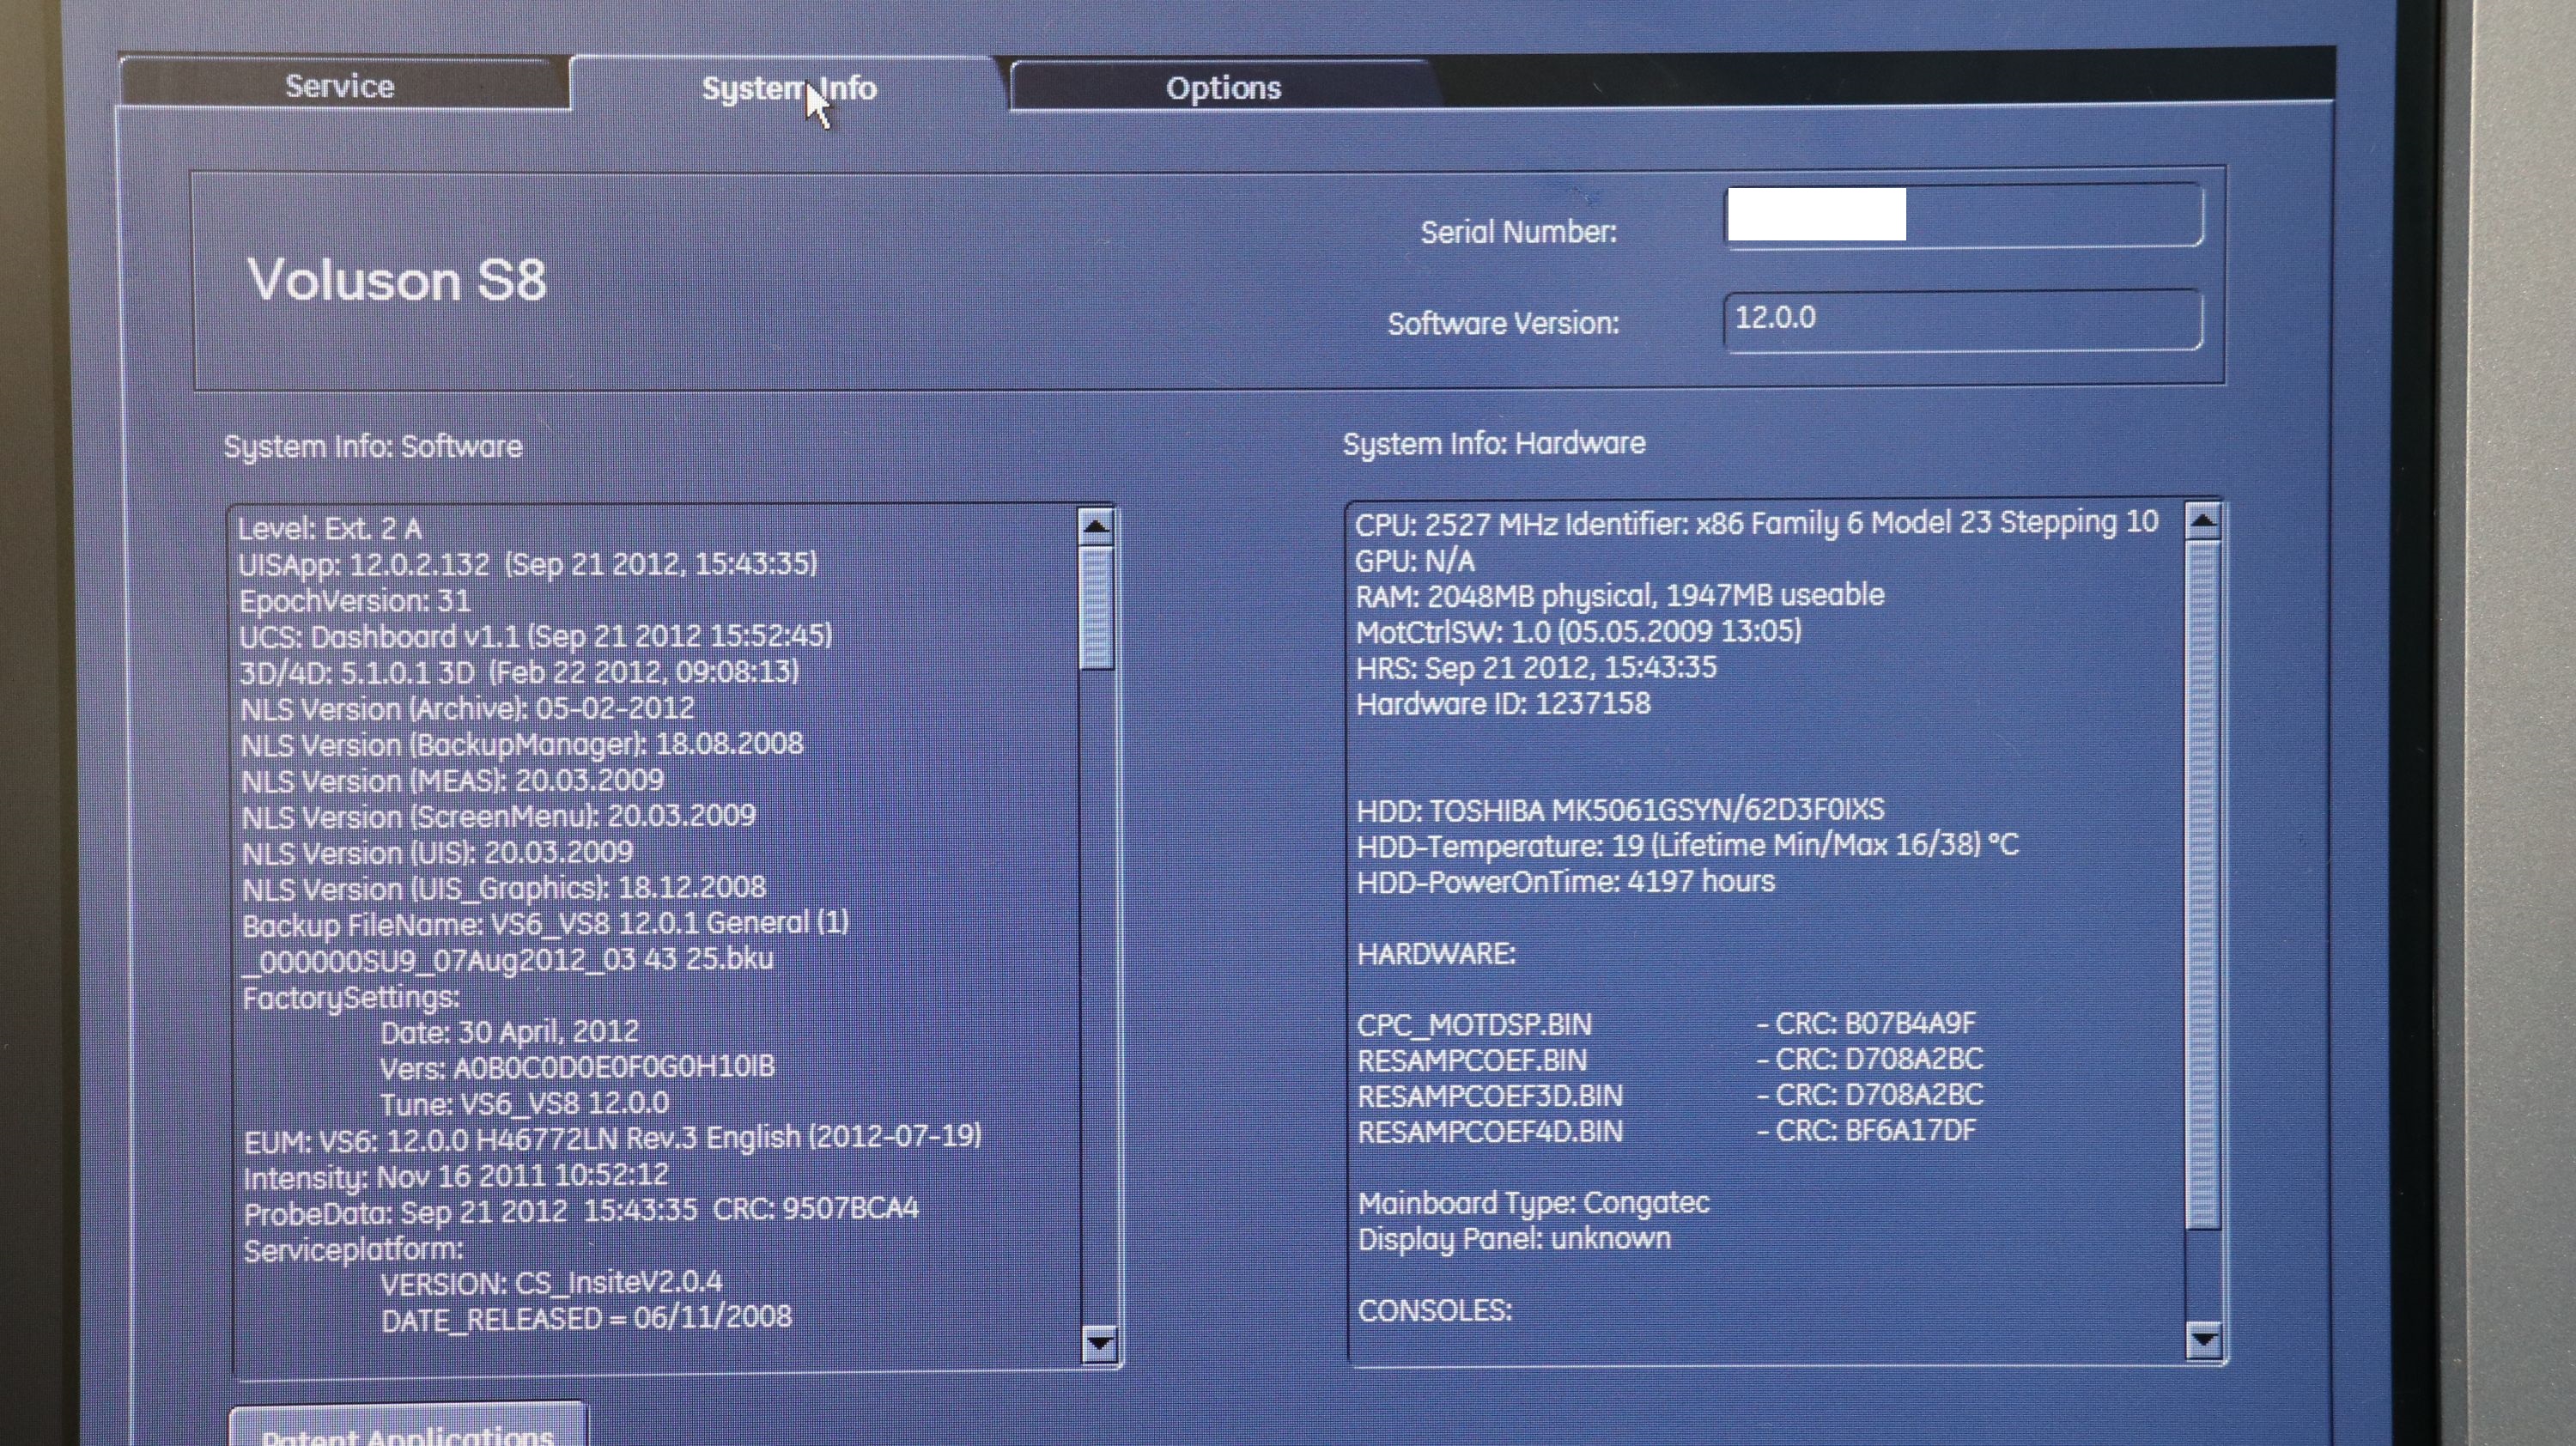Image resolution: width=2576 pixels, height=1446 pixels.
Task: Select the 'Hardware ID: 1237158' line
Action: 1504,704
